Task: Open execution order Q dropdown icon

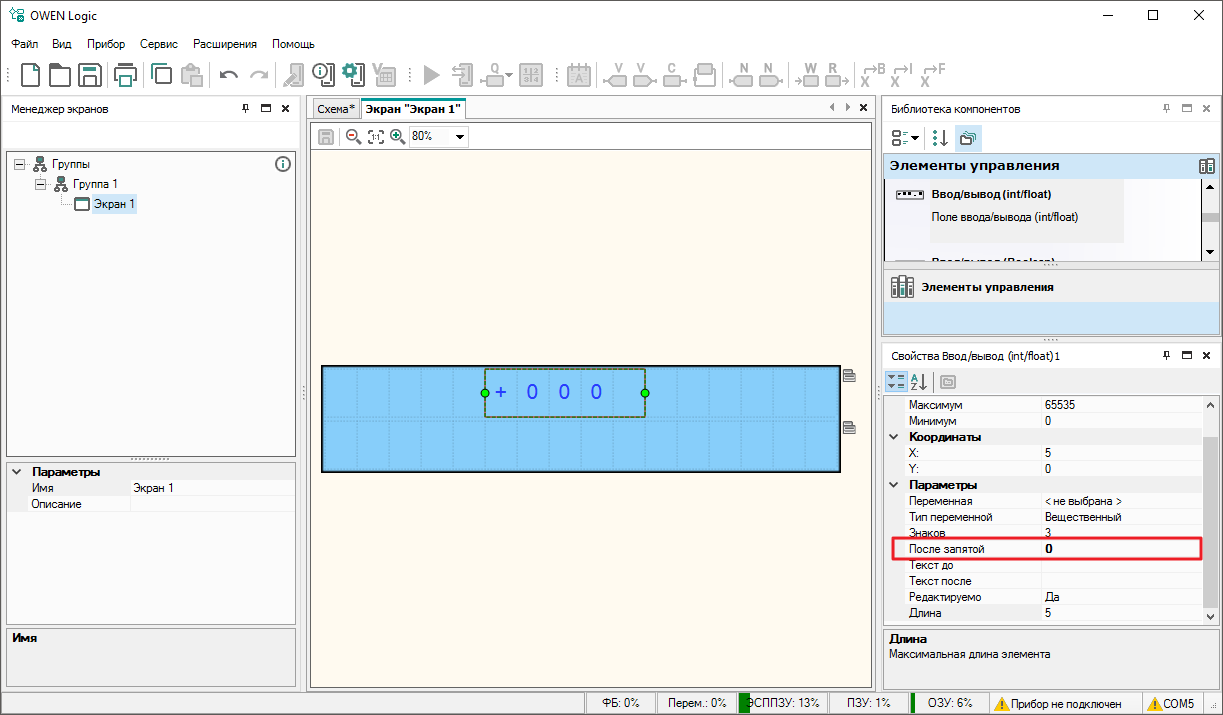Action: [495, 74]
